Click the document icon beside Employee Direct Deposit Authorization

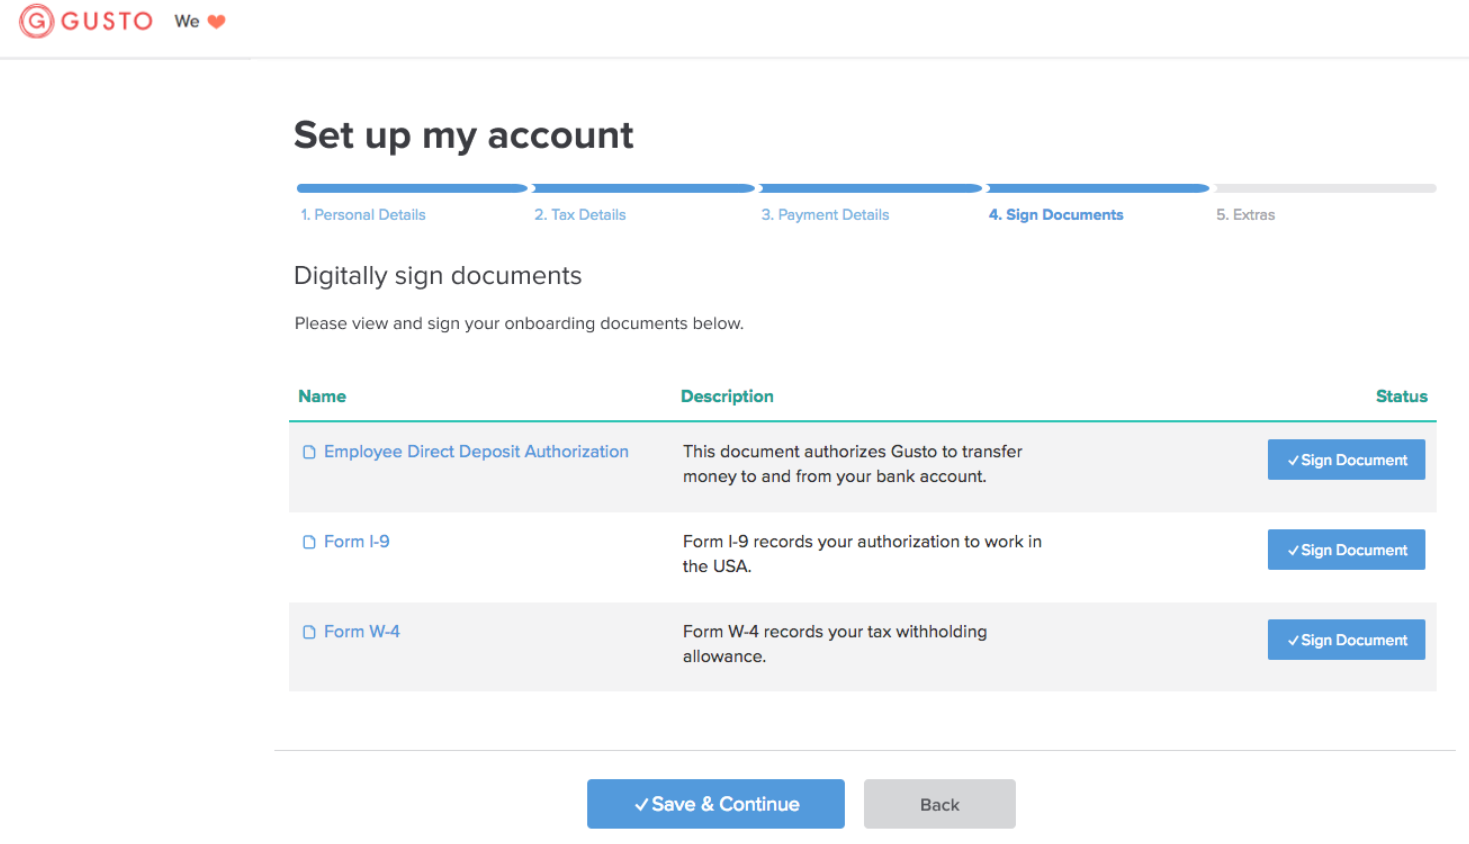tap(309, 452)
